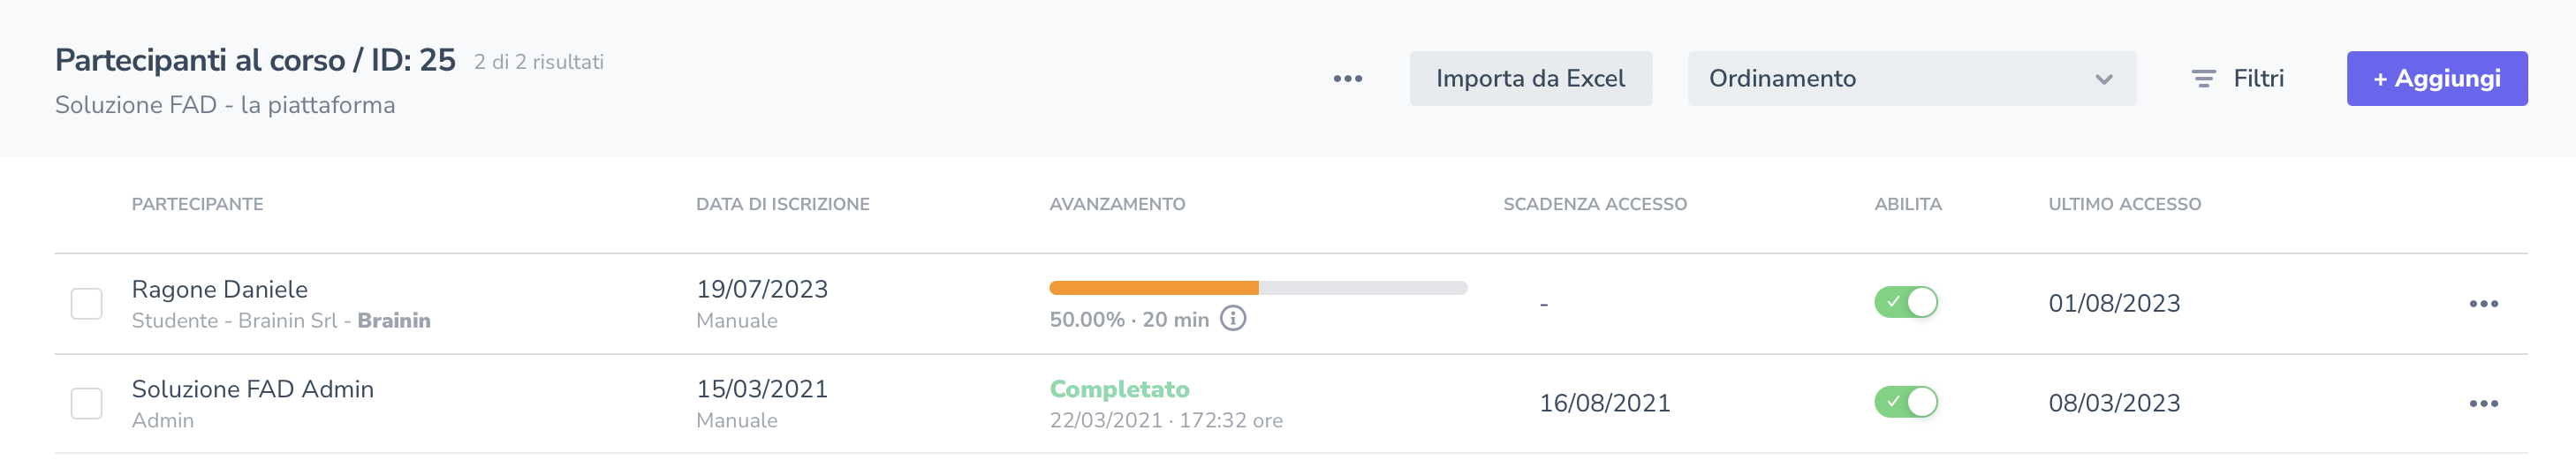
Task: Open the Filtri panel
Action: [2258, 79]
